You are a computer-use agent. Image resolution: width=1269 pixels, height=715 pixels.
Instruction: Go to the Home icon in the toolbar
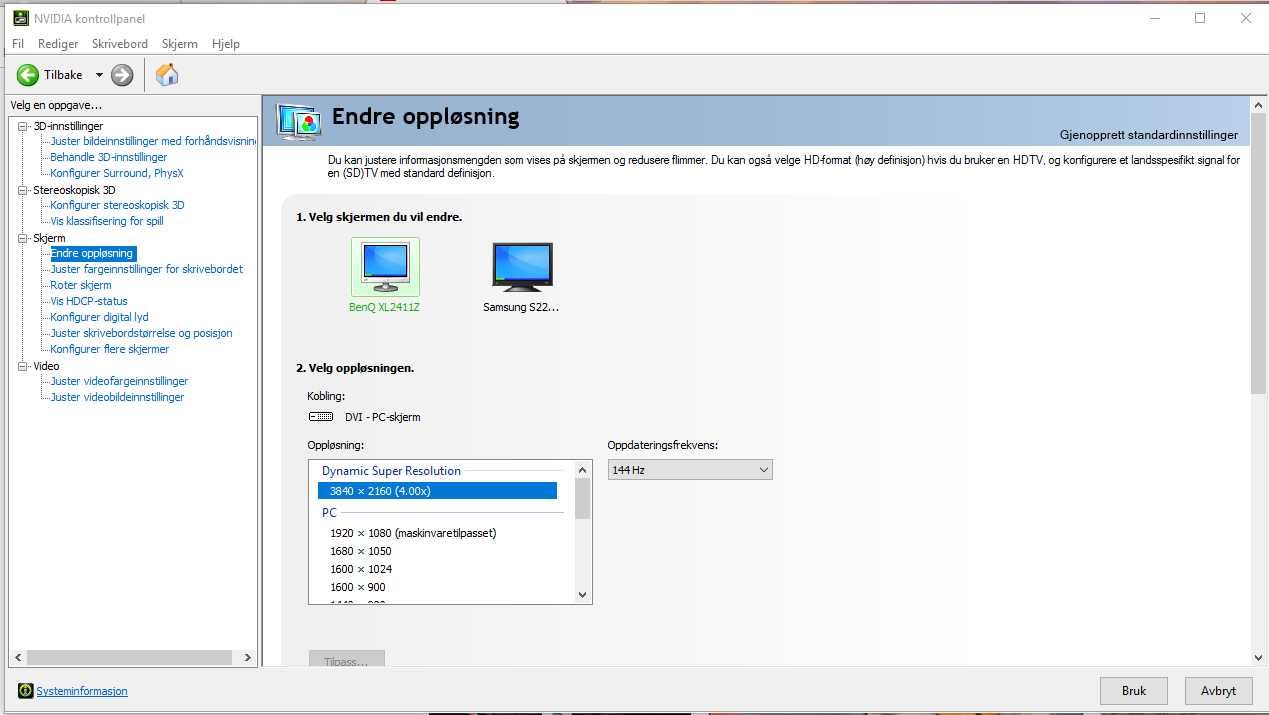coord(167,74)
